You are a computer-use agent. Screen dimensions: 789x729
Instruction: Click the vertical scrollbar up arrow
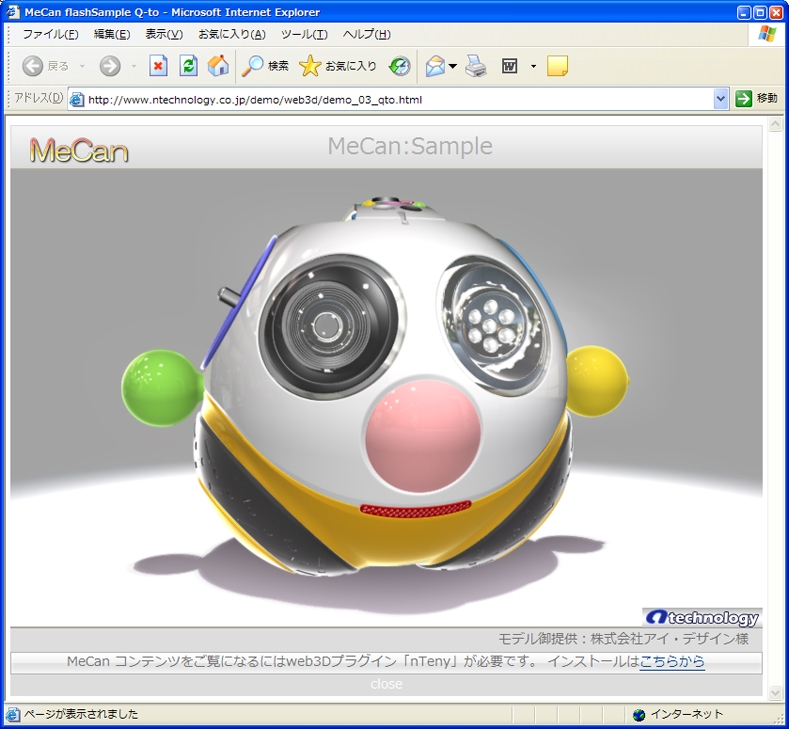775,124
